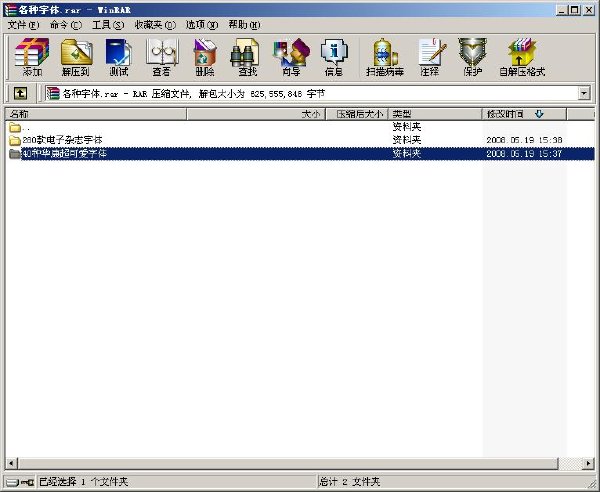The height and width of the screenshot is (492, 600).
Task: Open the 查看 (View) tool
Action: (161, 57)
